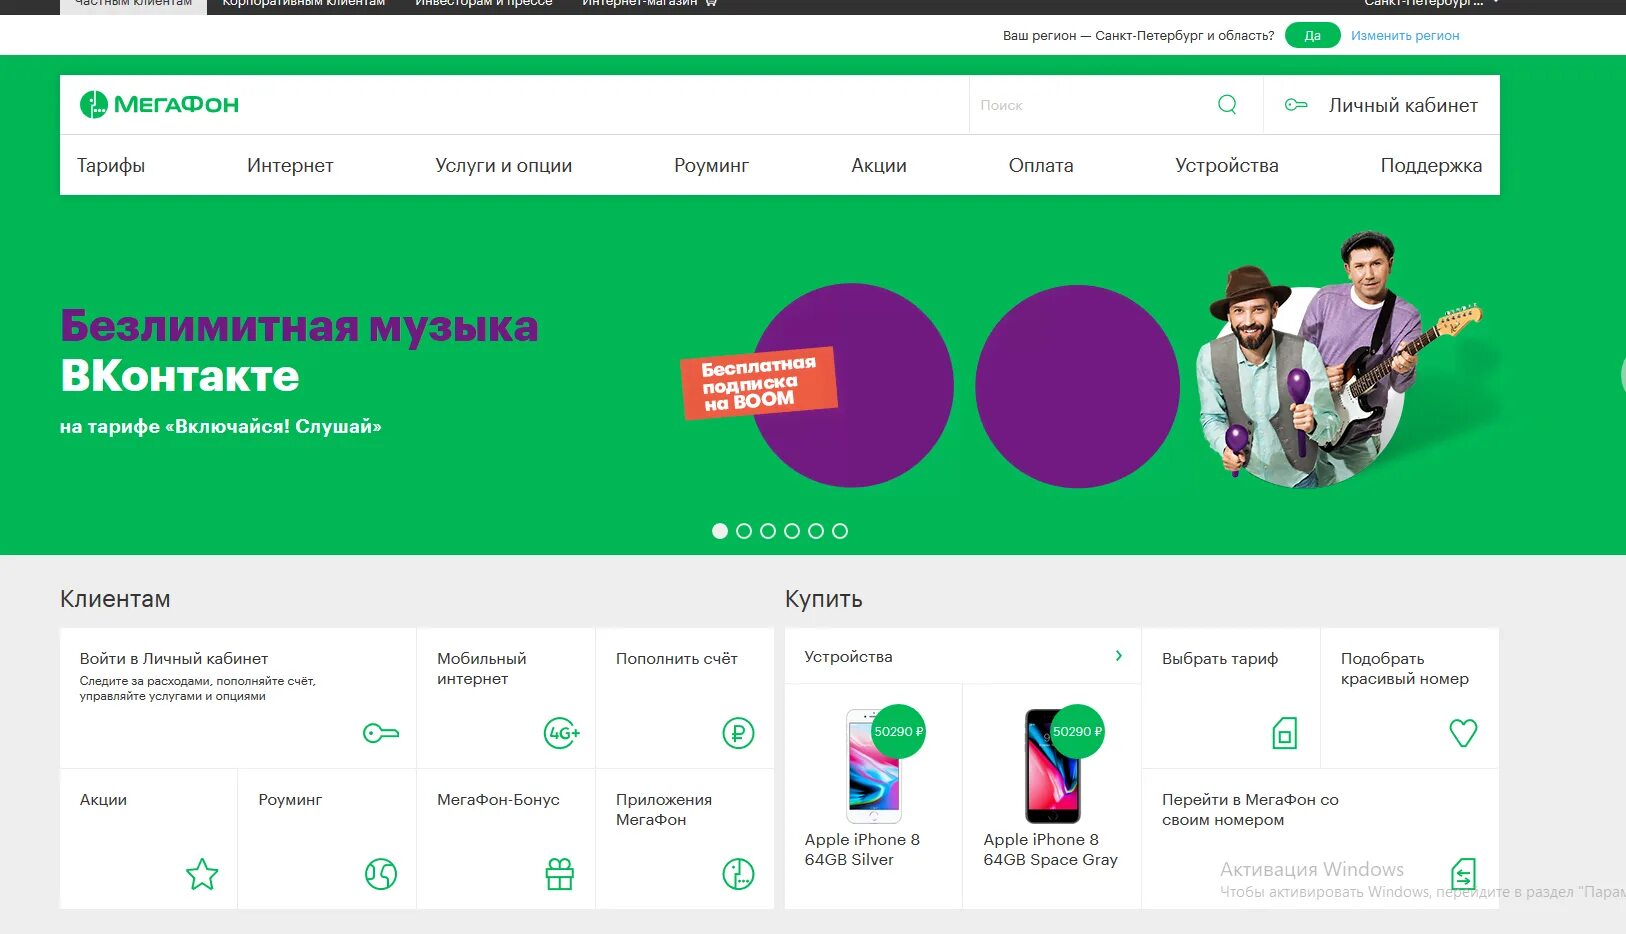The height and width of the screenshot is (934, 1626).
Task: Click the SIM card icon under Выбрать тариф
Action: click(x=1285, y=733)
